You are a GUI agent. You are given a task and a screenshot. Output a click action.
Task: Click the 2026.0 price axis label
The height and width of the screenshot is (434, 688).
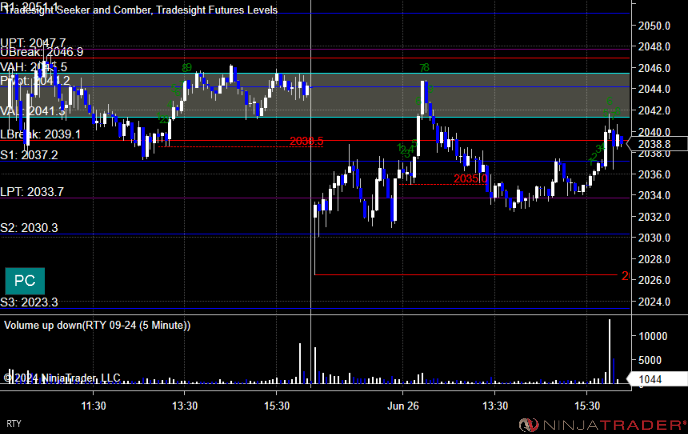pyautogui.click(x=654, y=280)
